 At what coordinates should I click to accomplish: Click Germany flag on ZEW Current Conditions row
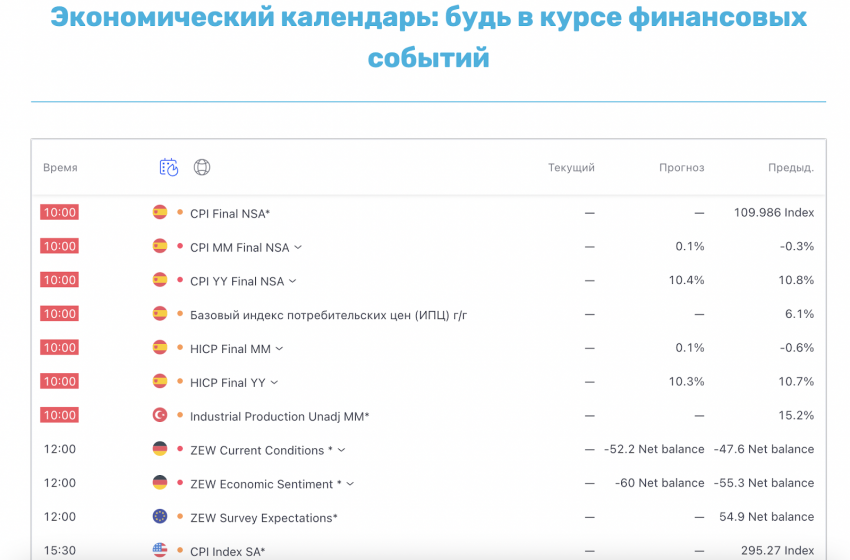pos(160,449)
